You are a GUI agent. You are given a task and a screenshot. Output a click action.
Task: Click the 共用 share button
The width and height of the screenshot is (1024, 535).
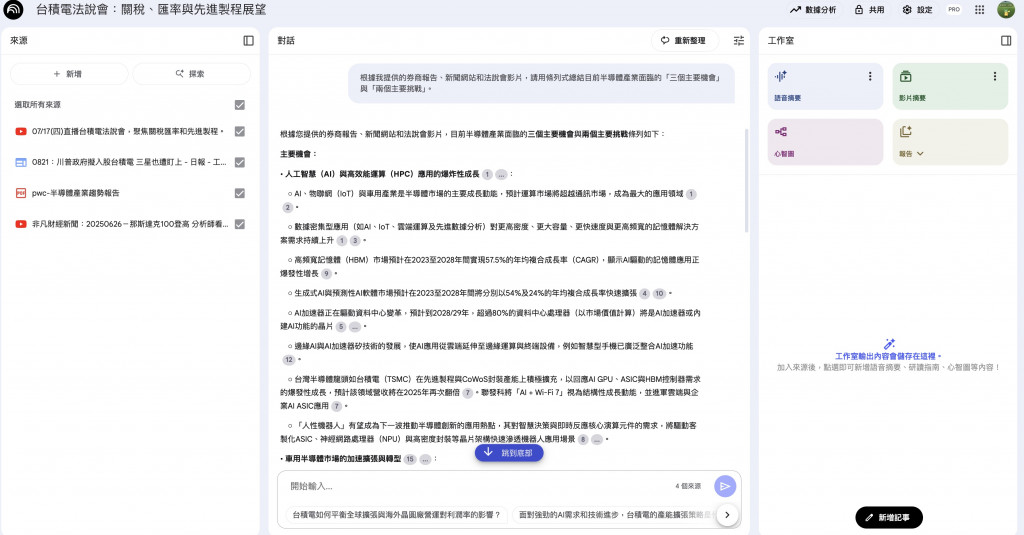click(x=869, y=10)
